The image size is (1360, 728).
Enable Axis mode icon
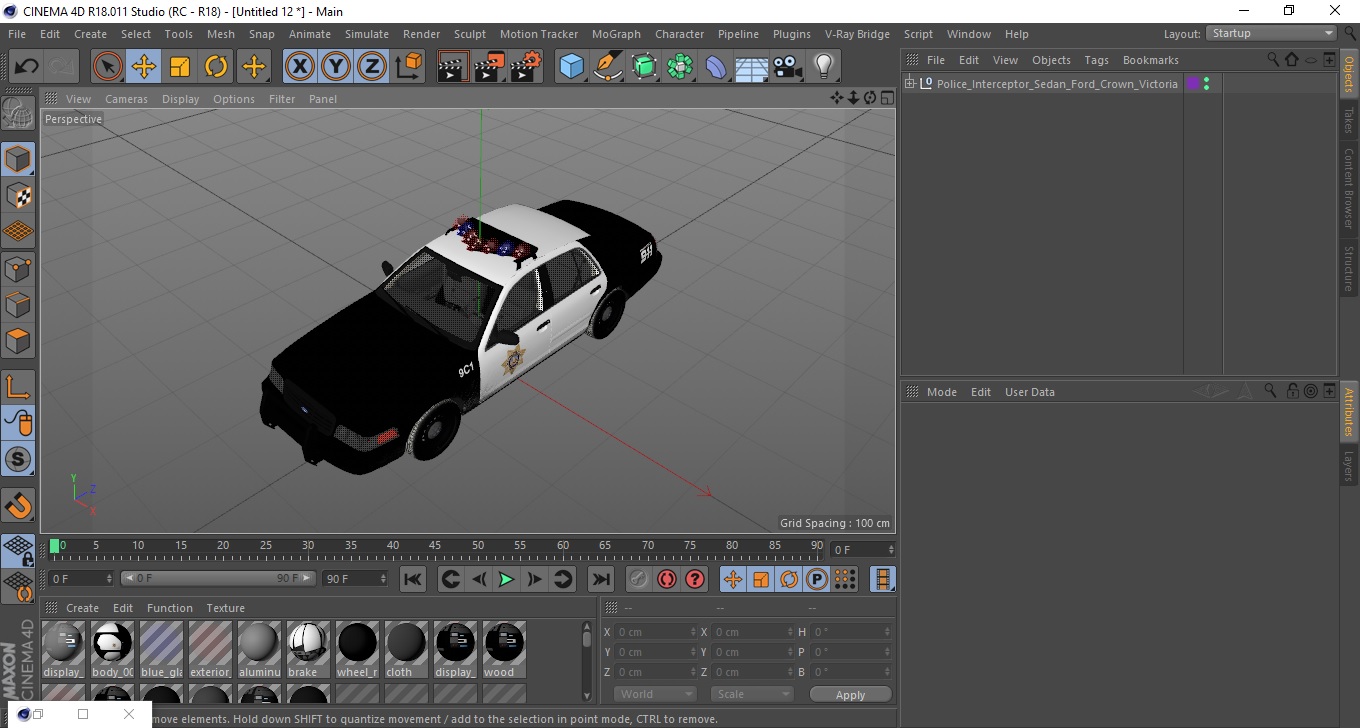[x=18, y=387]
